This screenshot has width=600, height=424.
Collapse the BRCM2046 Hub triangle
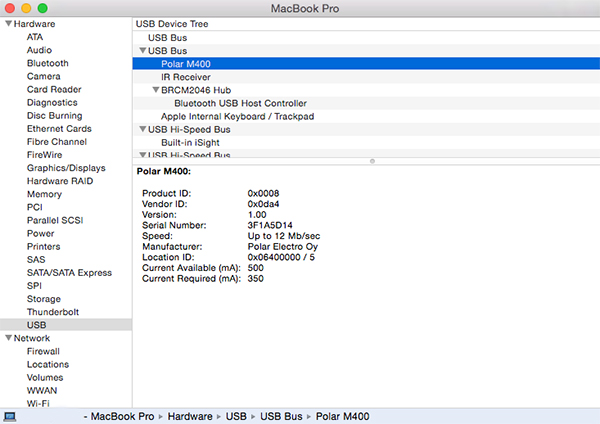pyautogui.click(x=155, y=90)
